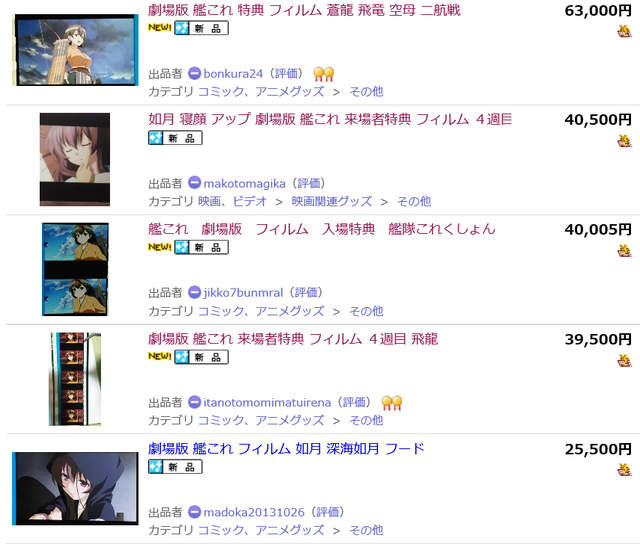Open the 如月 寝顔 アップ listing title

(330, 120)
